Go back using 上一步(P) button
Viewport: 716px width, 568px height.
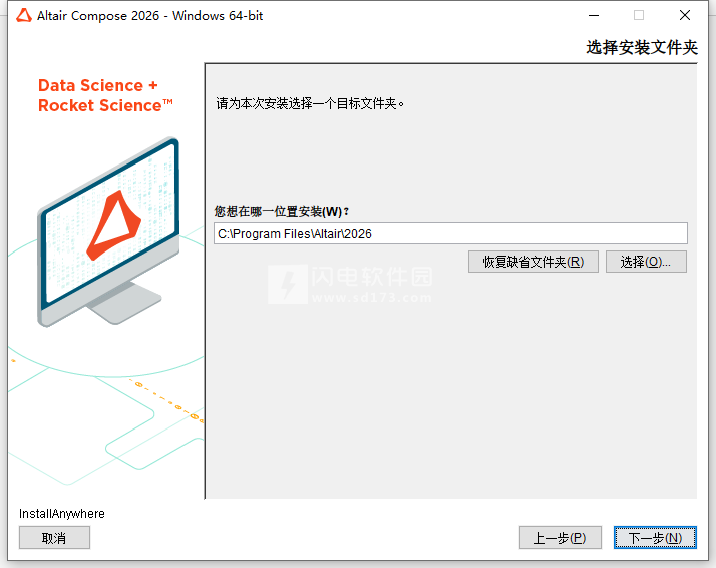pyautogui.click(x=560, y=538)
